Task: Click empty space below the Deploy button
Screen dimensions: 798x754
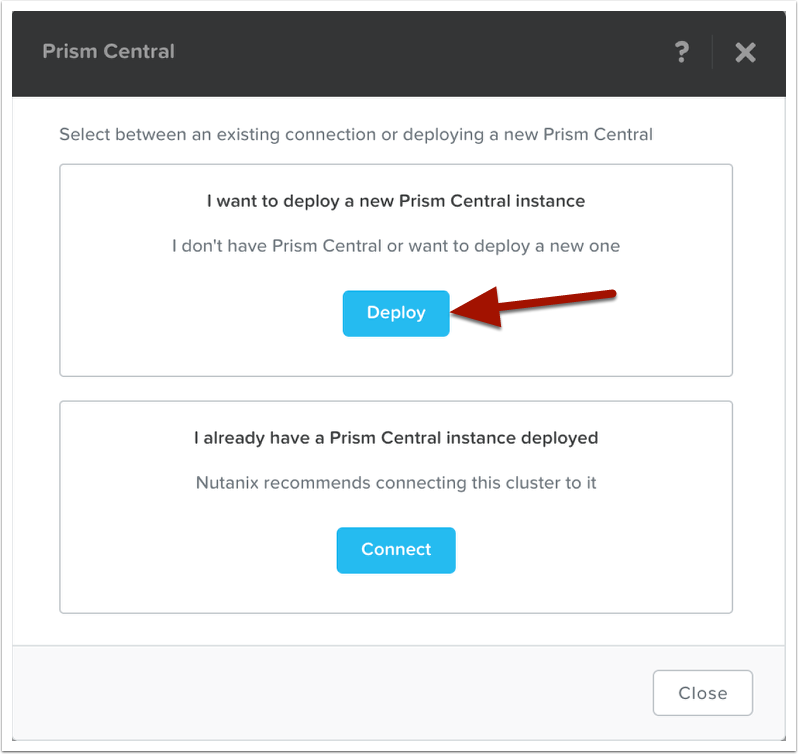Action: [396, 356]
